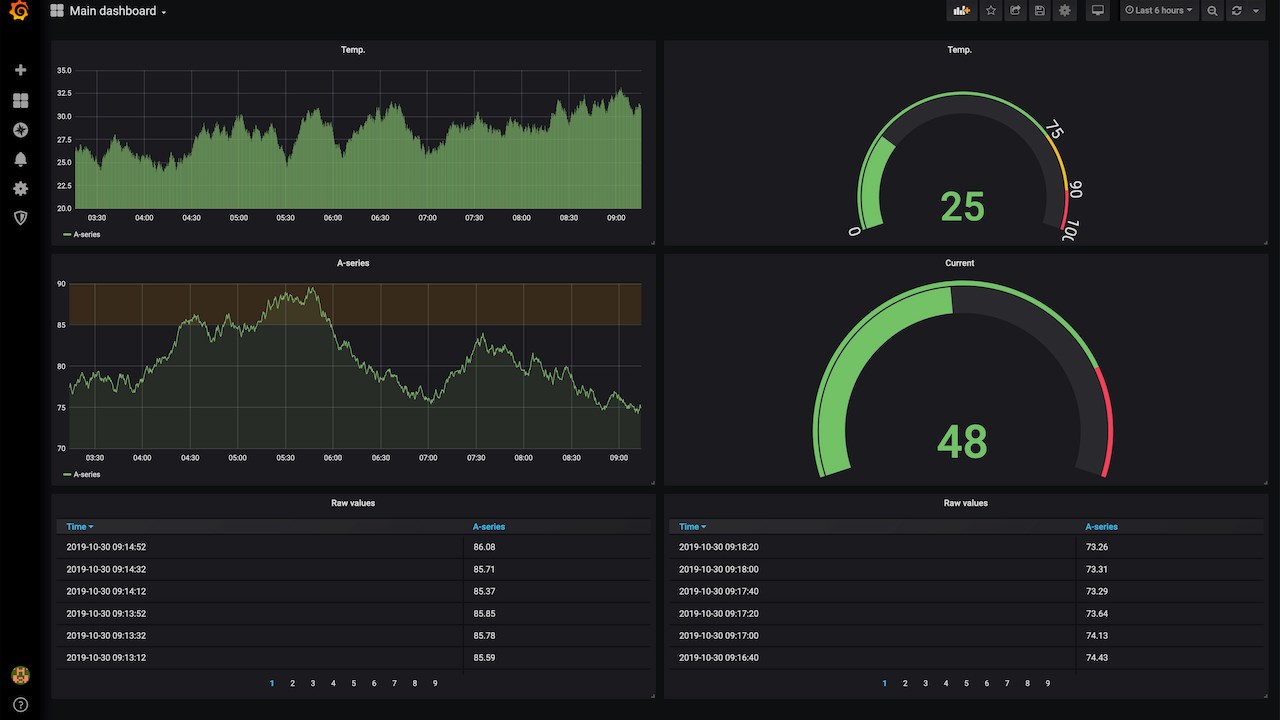
Task: Go to page 5 of right Raw values table
Action: 966,683
